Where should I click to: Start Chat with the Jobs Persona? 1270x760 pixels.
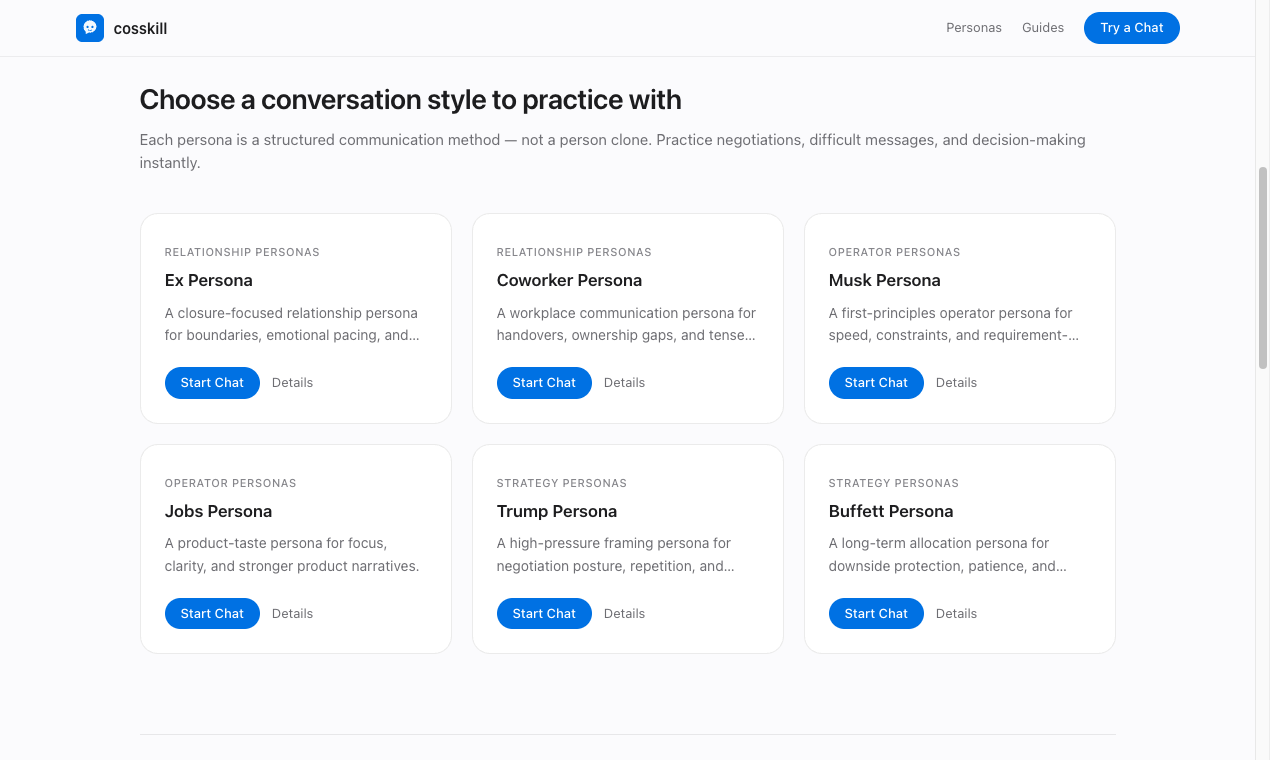tap(212, 614)
